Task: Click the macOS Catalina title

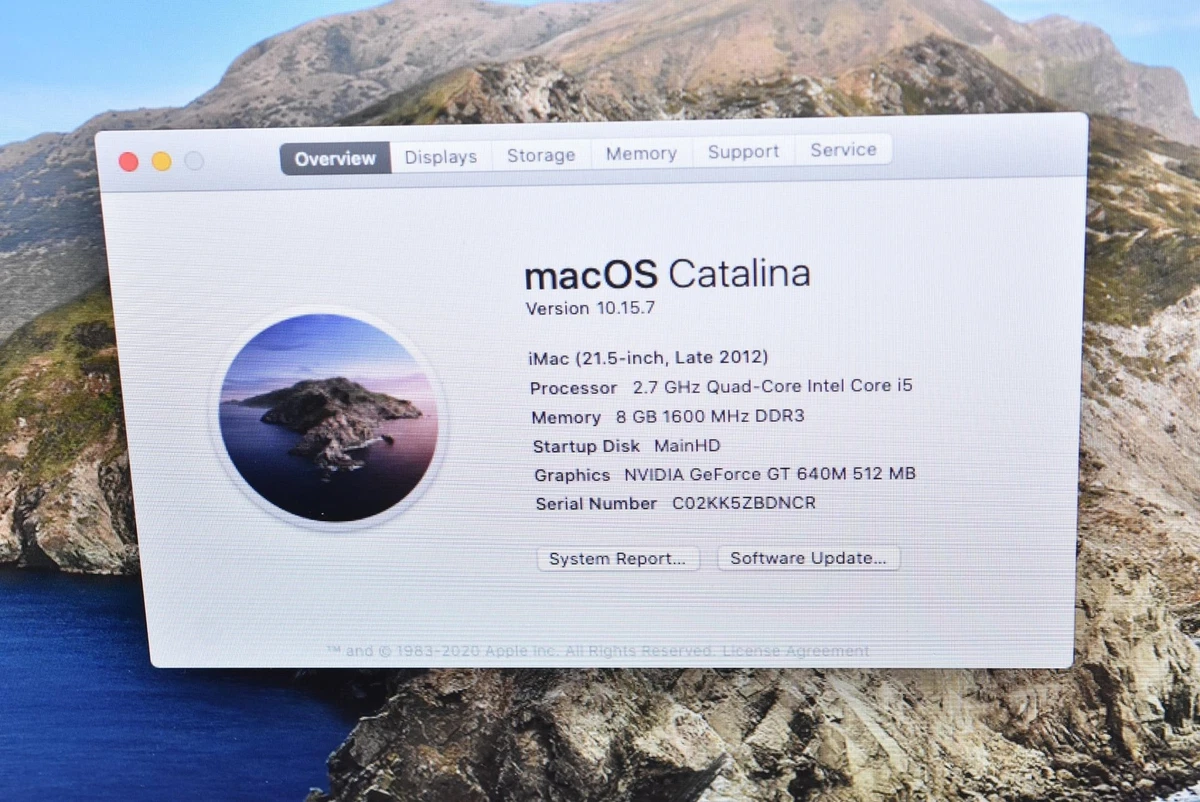Action: click(667, 274)
